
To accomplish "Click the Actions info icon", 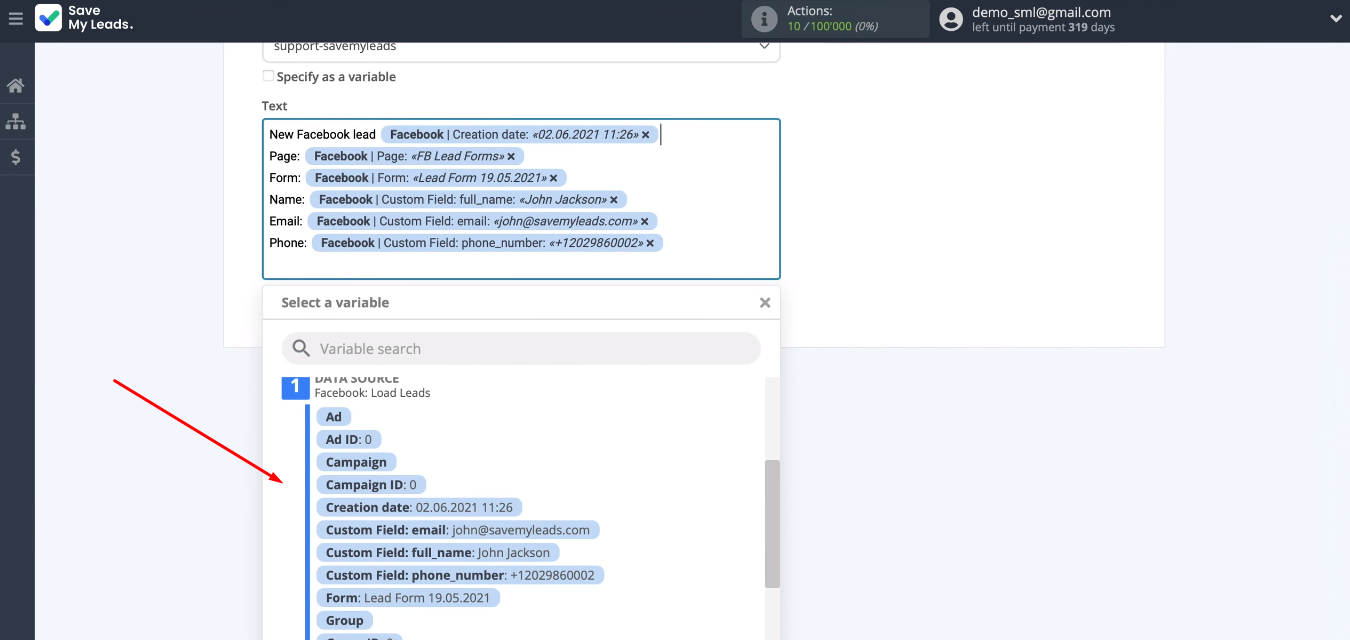I will [764, 19].
